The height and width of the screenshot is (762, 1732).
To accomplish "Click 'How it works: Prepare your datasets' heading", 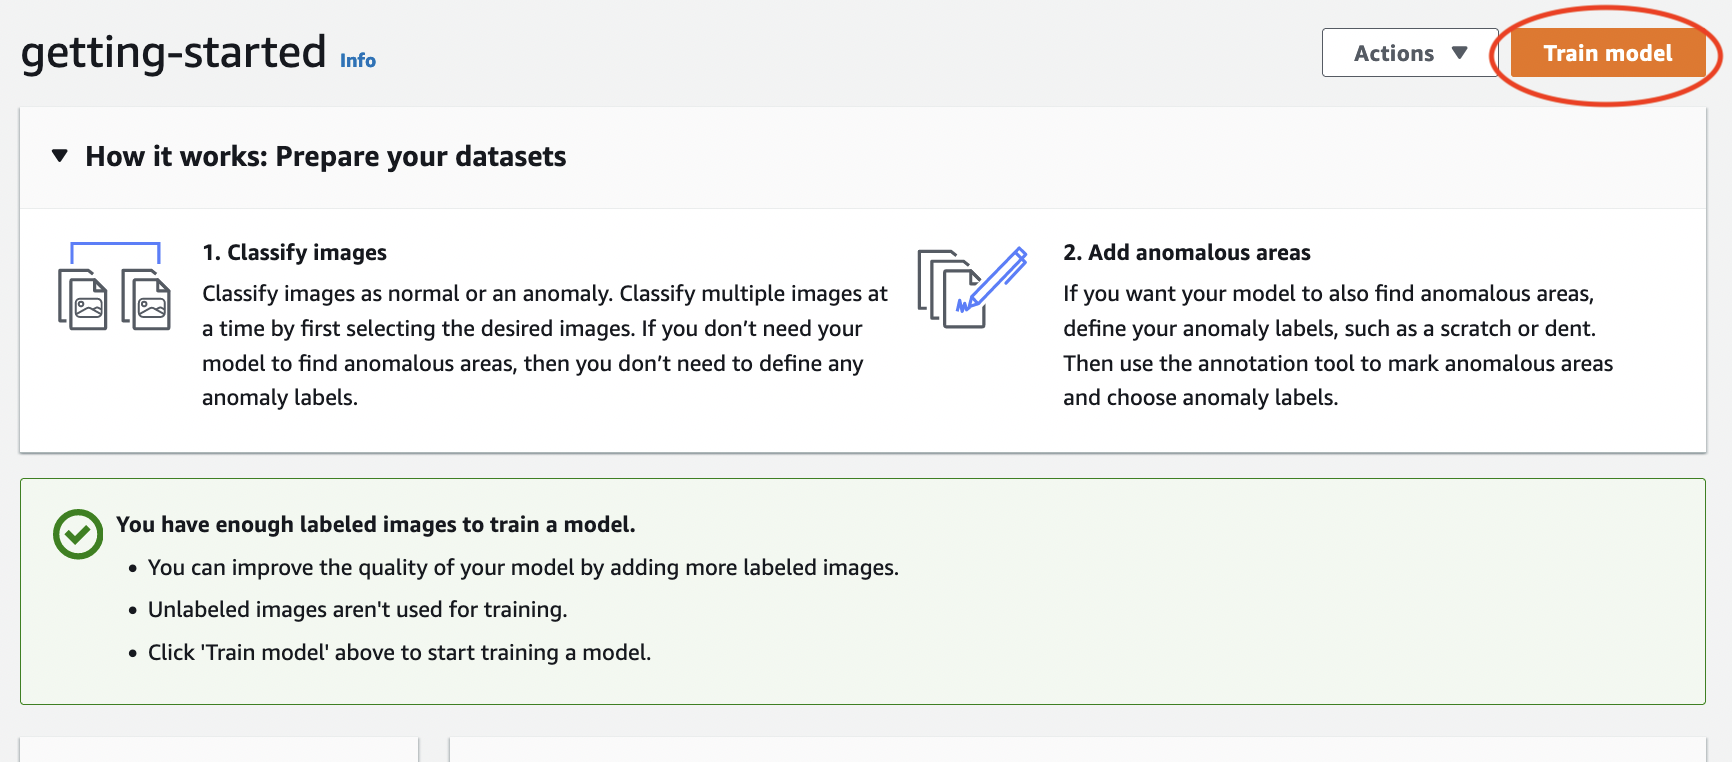I will click(x=326, y=157).
